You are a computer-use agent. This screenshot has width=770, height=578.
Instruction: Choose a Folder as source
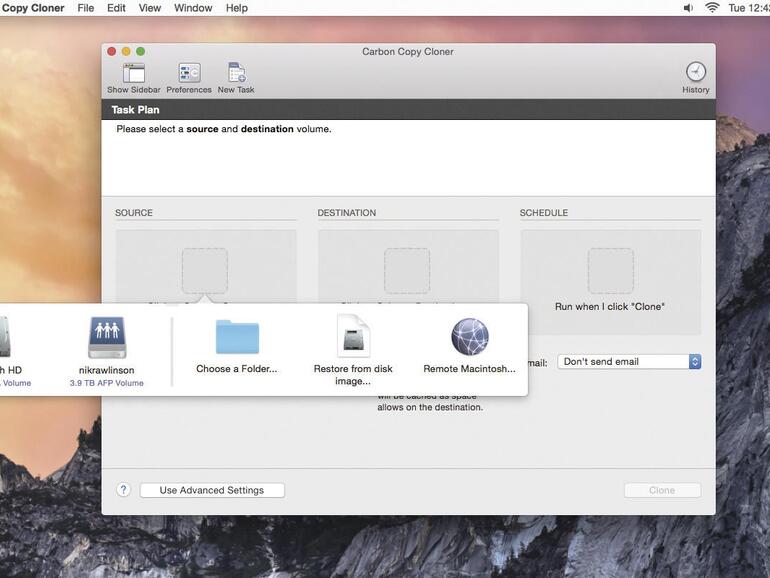pos(237,338)
